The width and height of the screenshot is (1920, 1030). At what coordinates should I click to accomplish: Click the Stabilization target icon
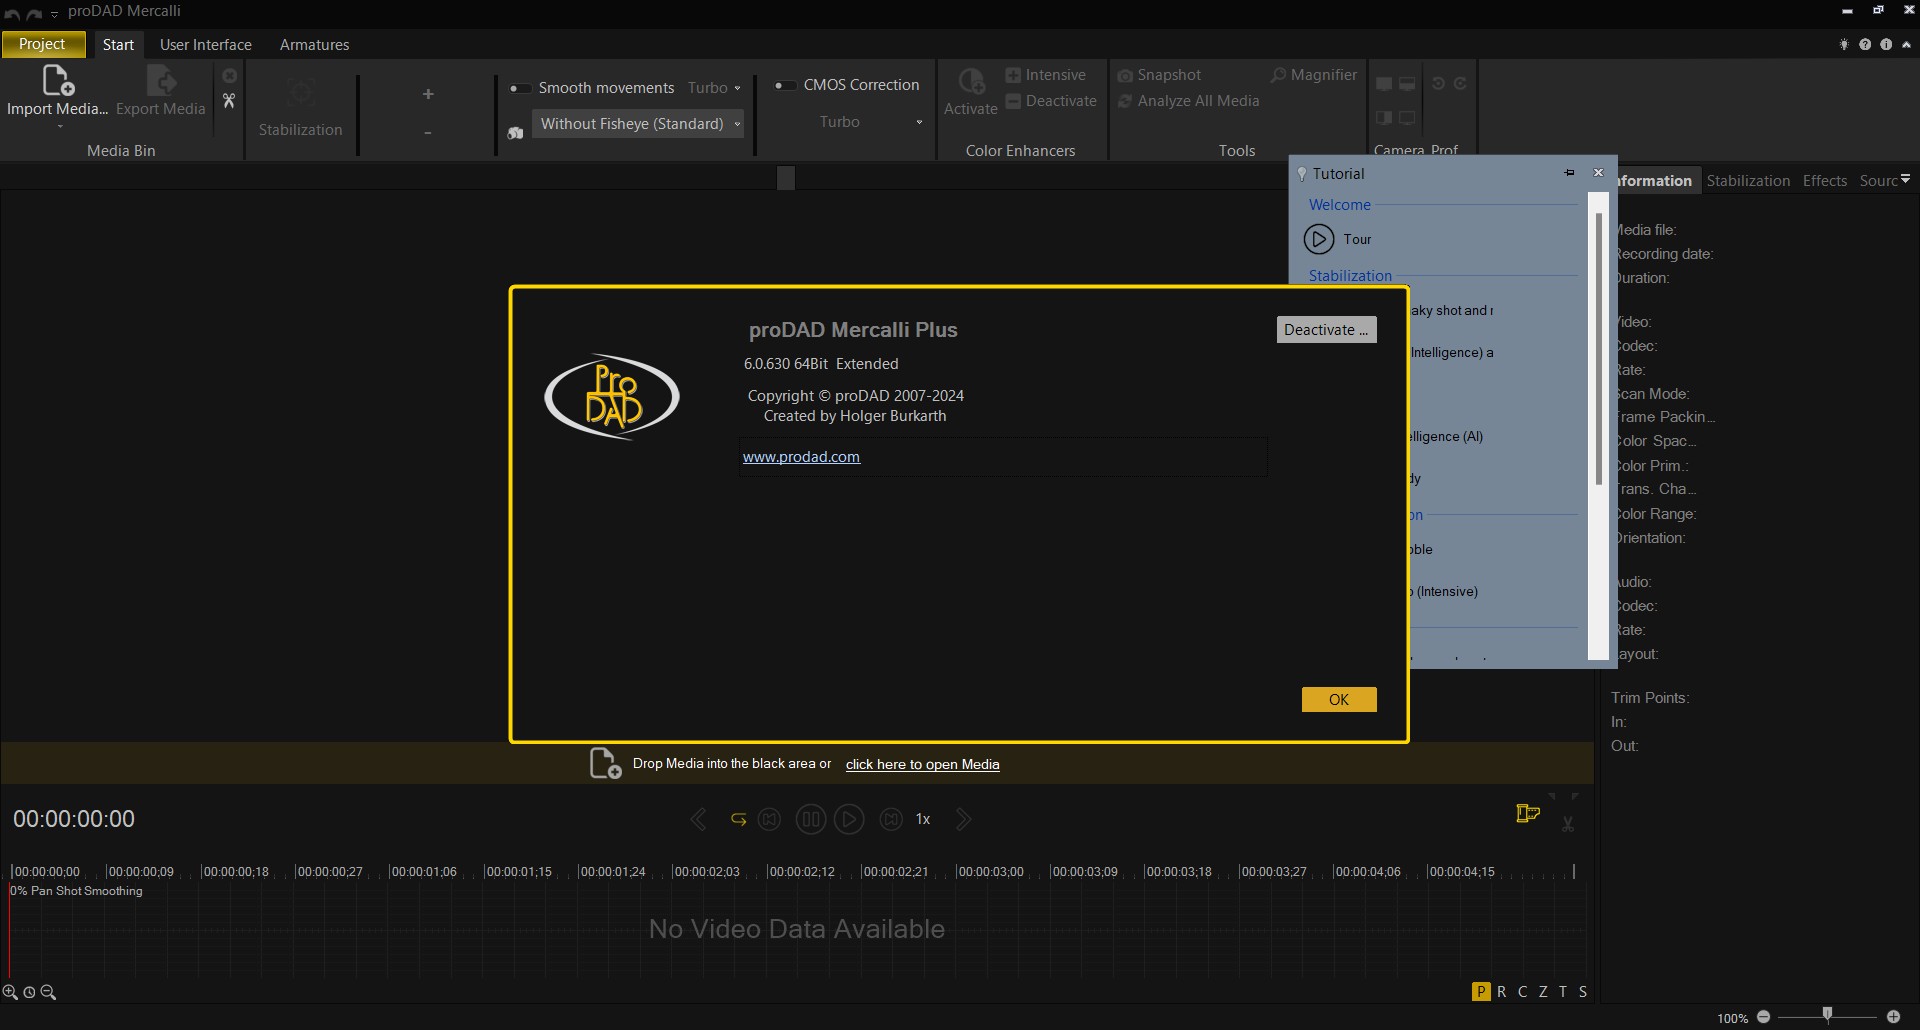[x=300, y=94]
